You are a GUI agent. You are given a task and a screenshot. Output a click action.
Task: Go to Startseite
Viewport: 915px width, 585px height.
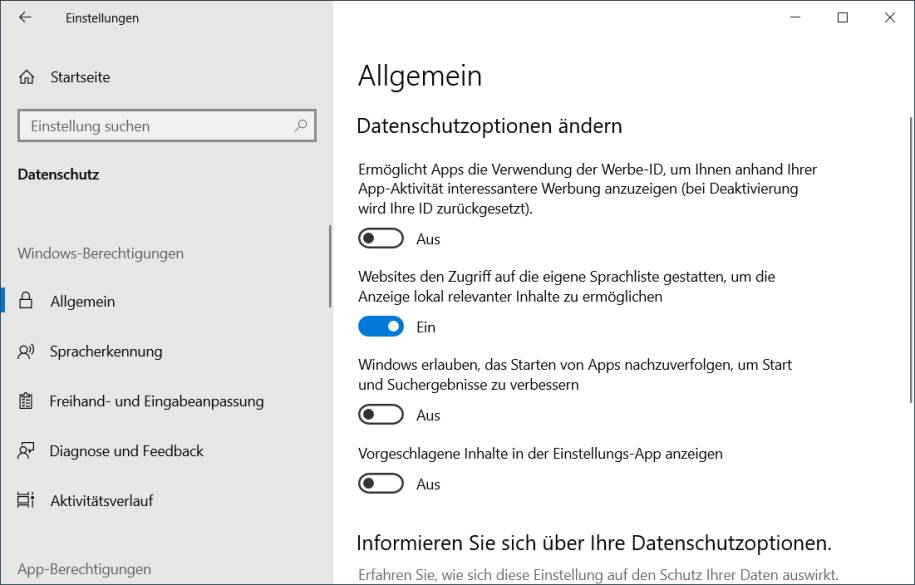(x=80, y=77)
